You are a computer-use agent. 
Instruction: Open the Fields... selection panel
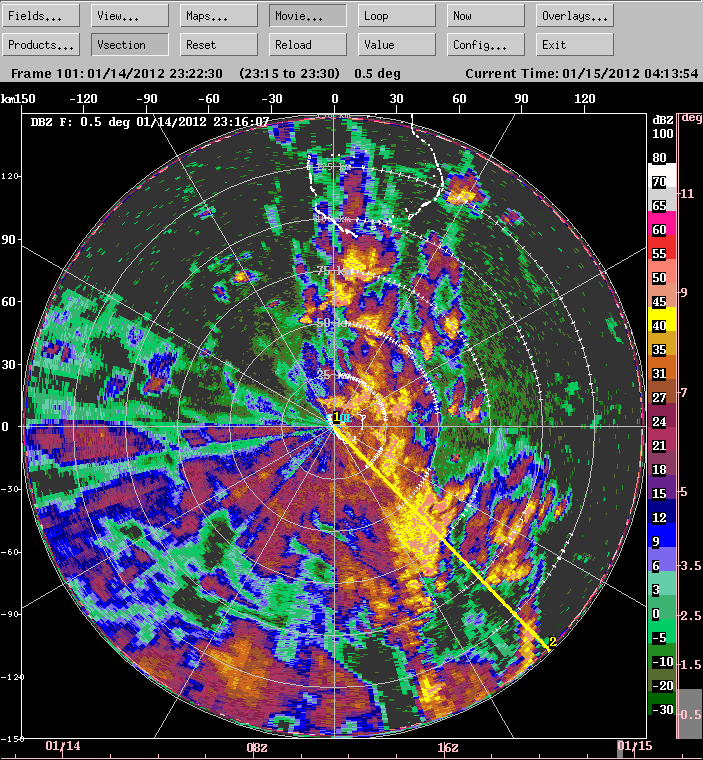(42, 16)
